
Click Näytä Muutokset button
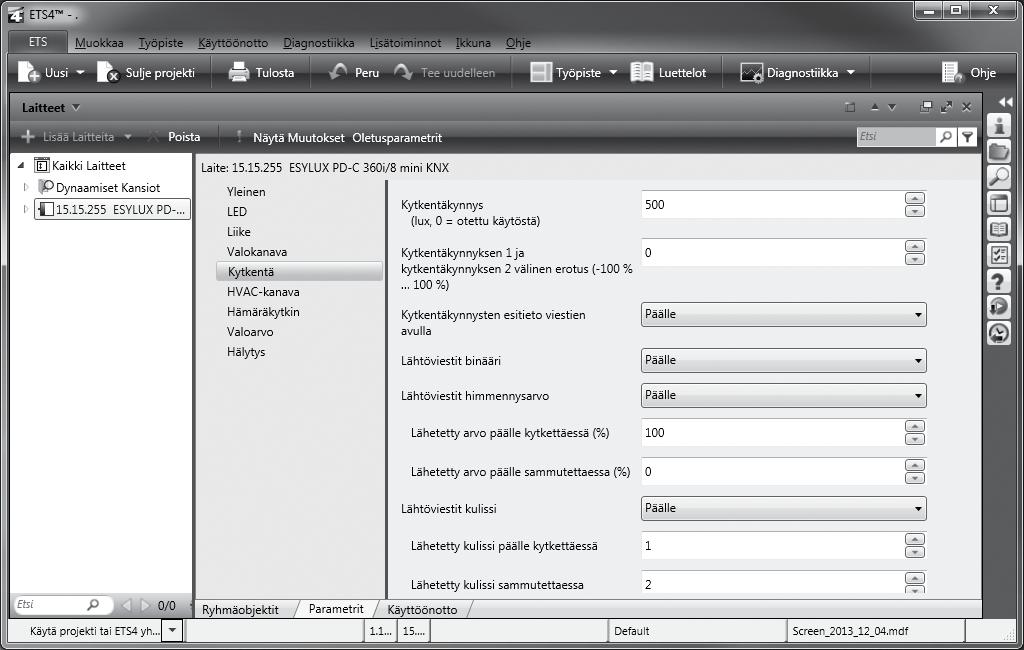point(298,138)
